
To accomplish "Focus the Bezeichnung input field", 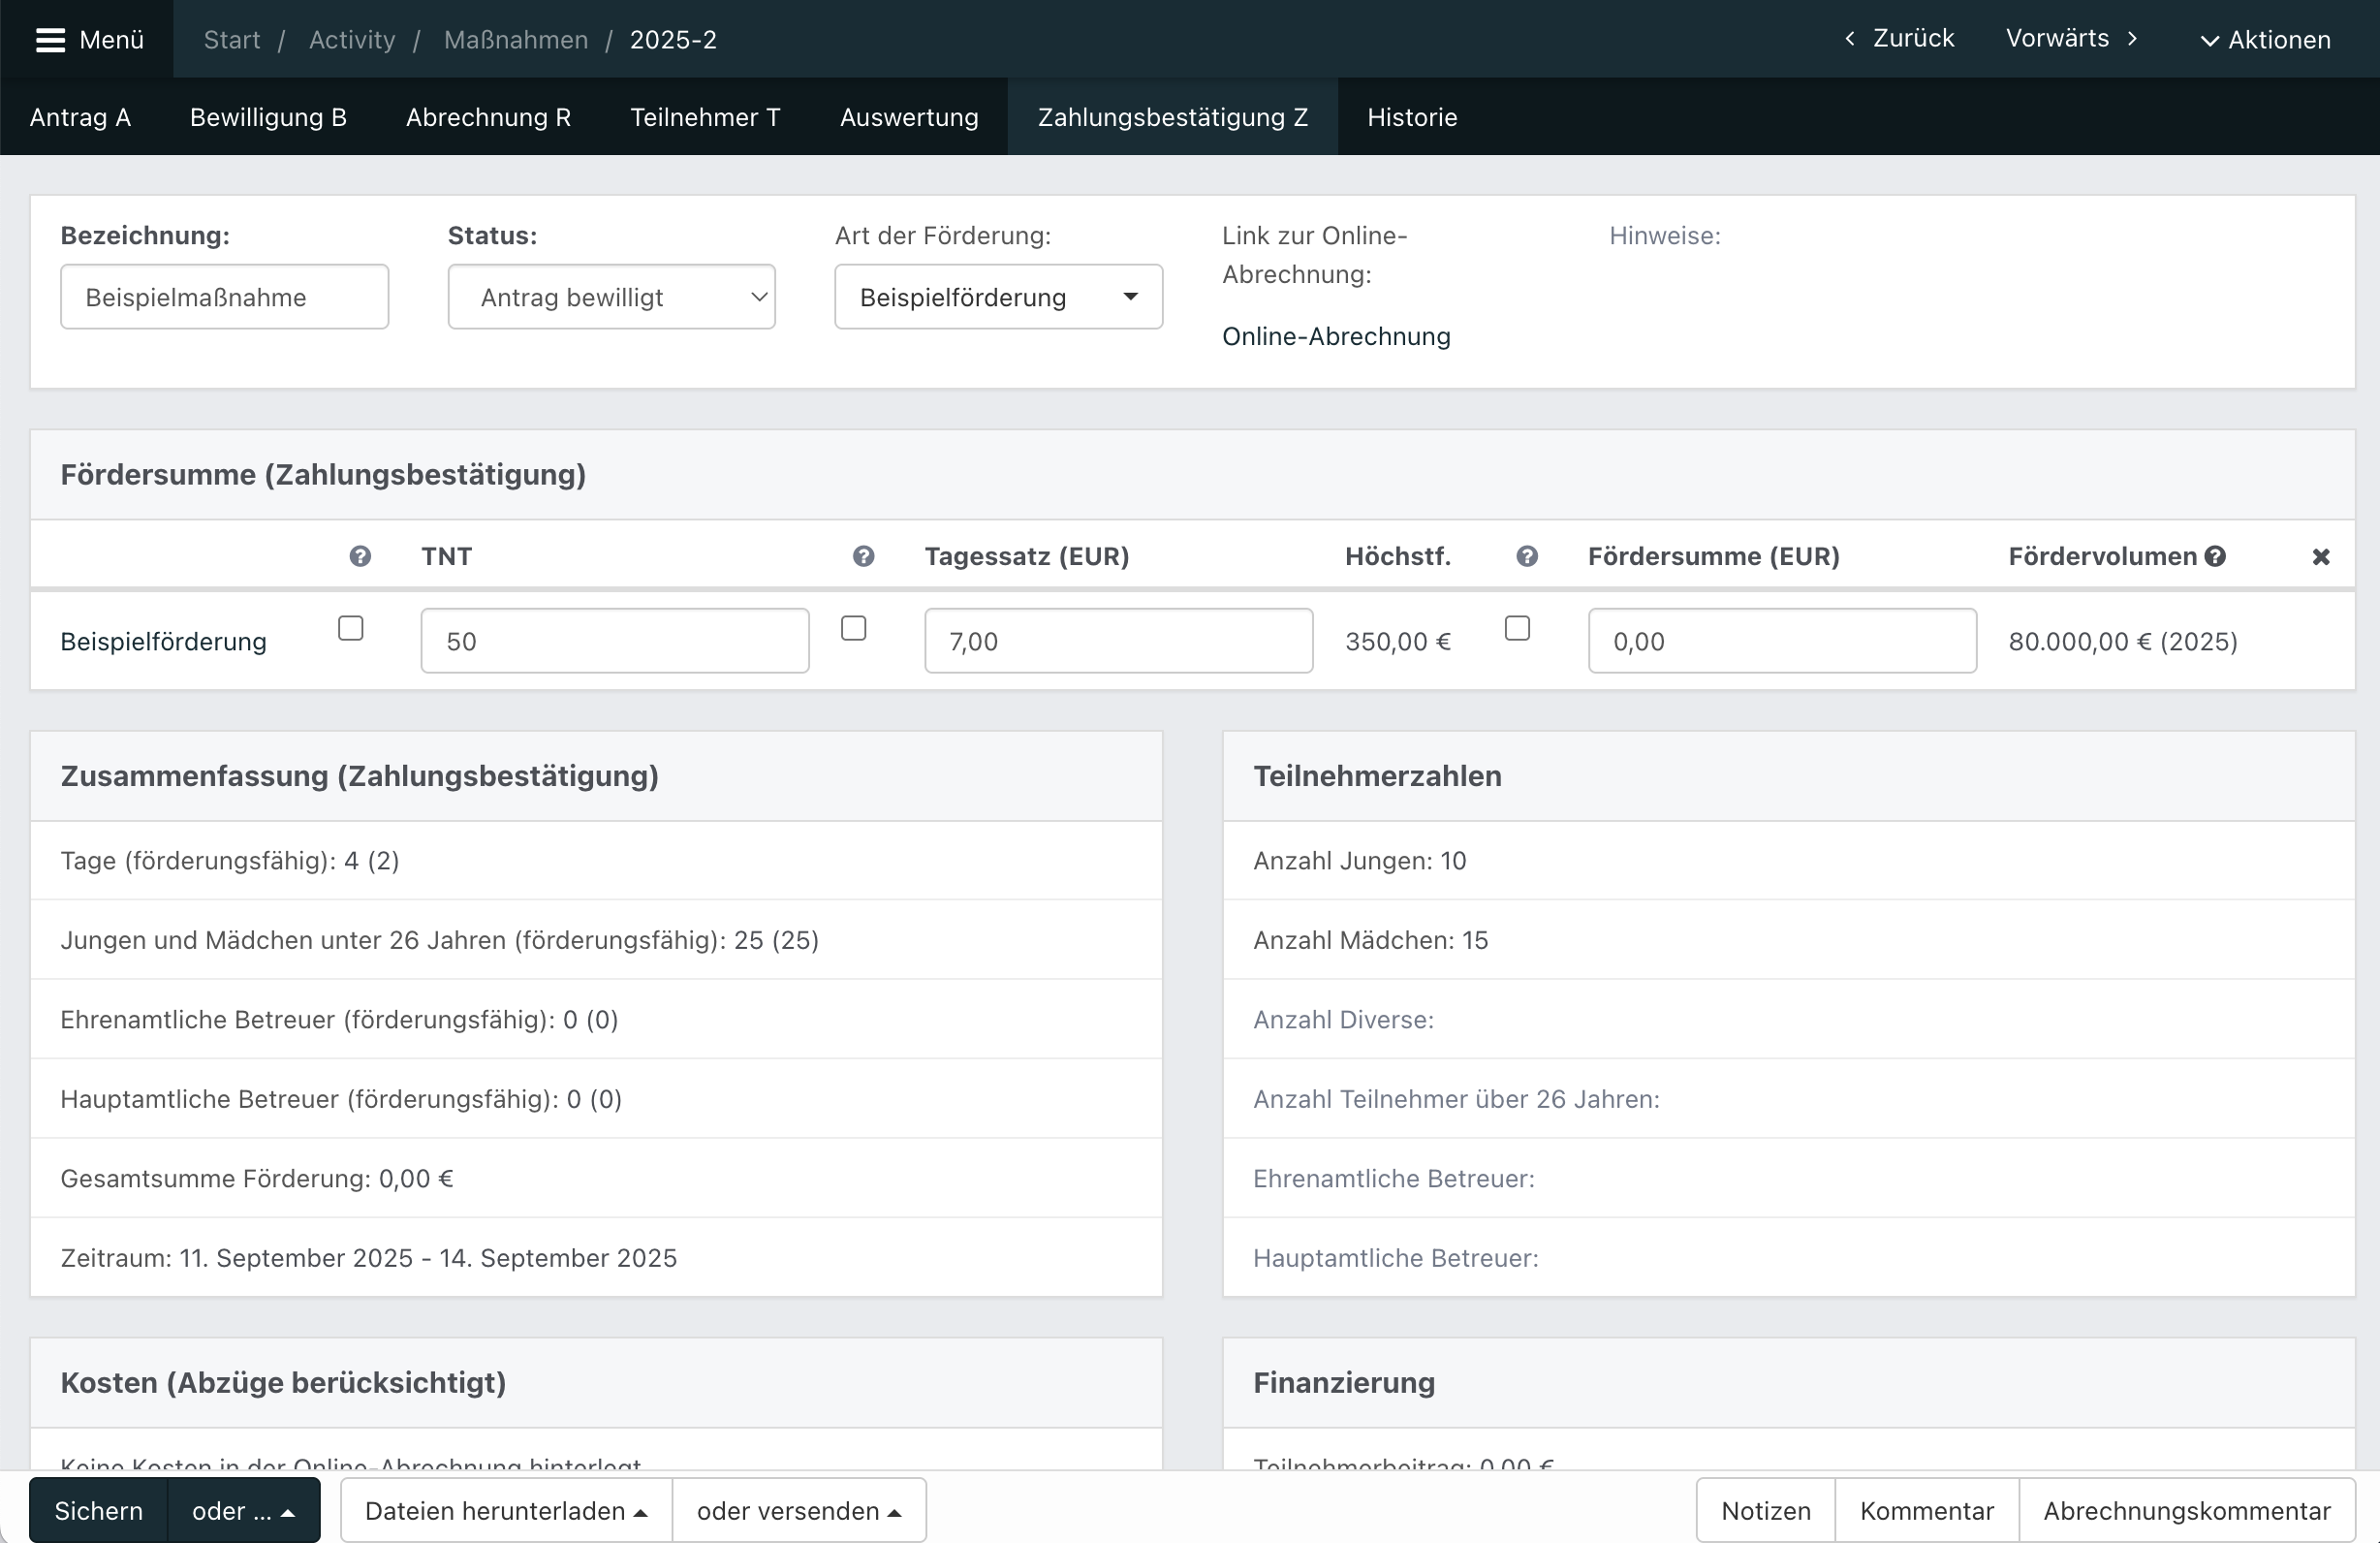I will point(224,297).
